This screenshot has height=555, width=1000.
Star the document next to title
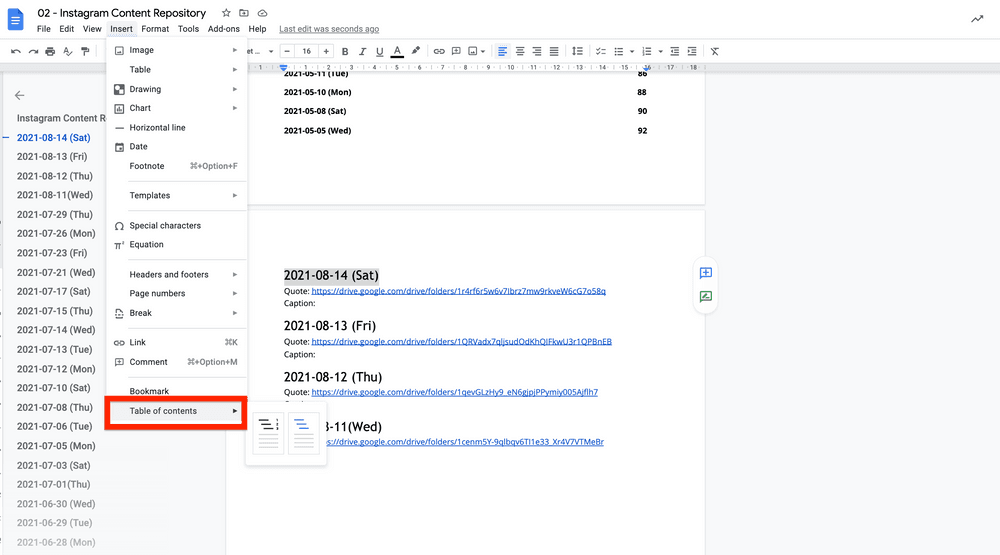click(226, 13)
